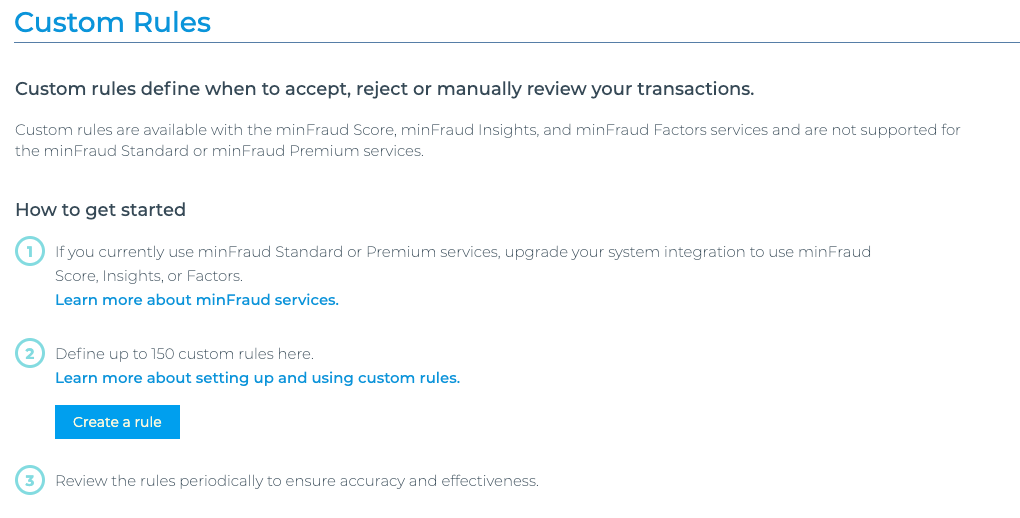
Task: Click the step 1 numbered circle icon
Action: coord(29,252)
